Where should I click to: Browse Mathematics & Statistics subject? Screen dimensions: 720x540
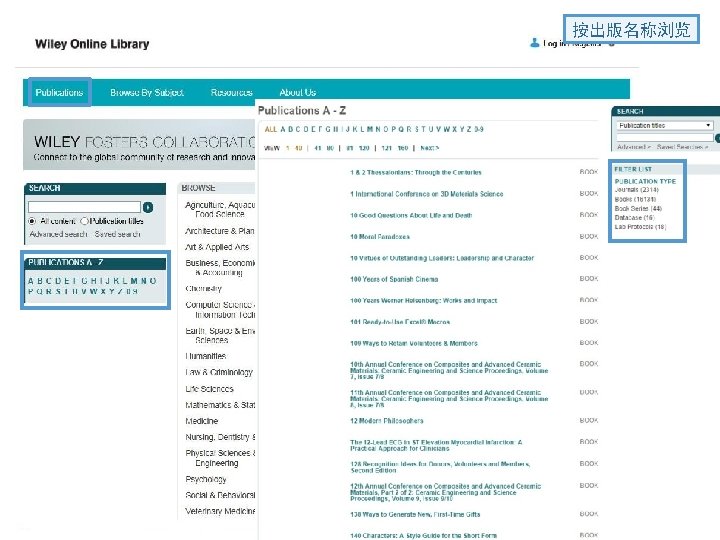220,405
